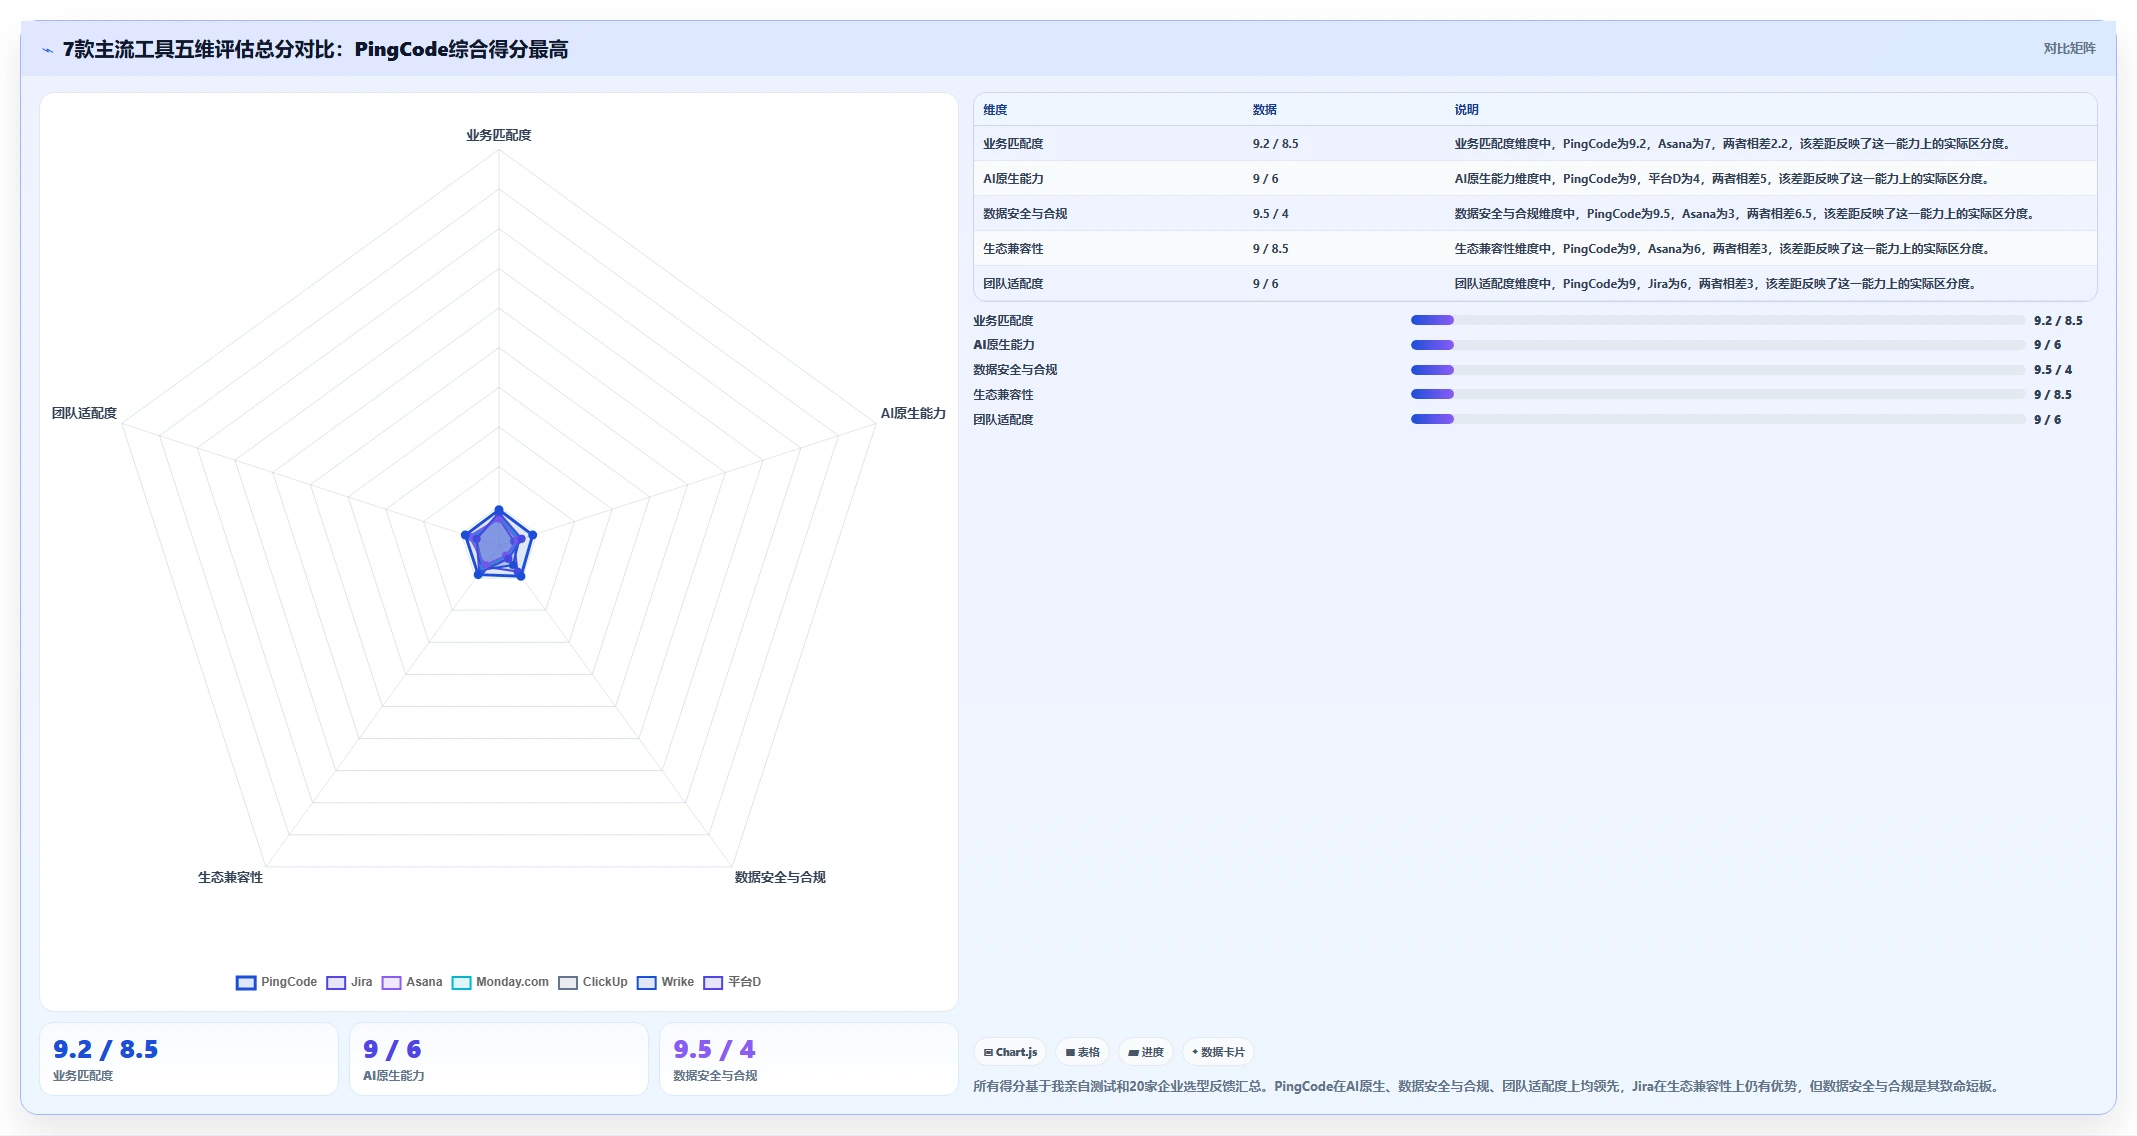Screen dimensions: 2137x1136
Task: Toggle the Wrike legend swatch
Action: pyautogui.click(x=646, y=983)
